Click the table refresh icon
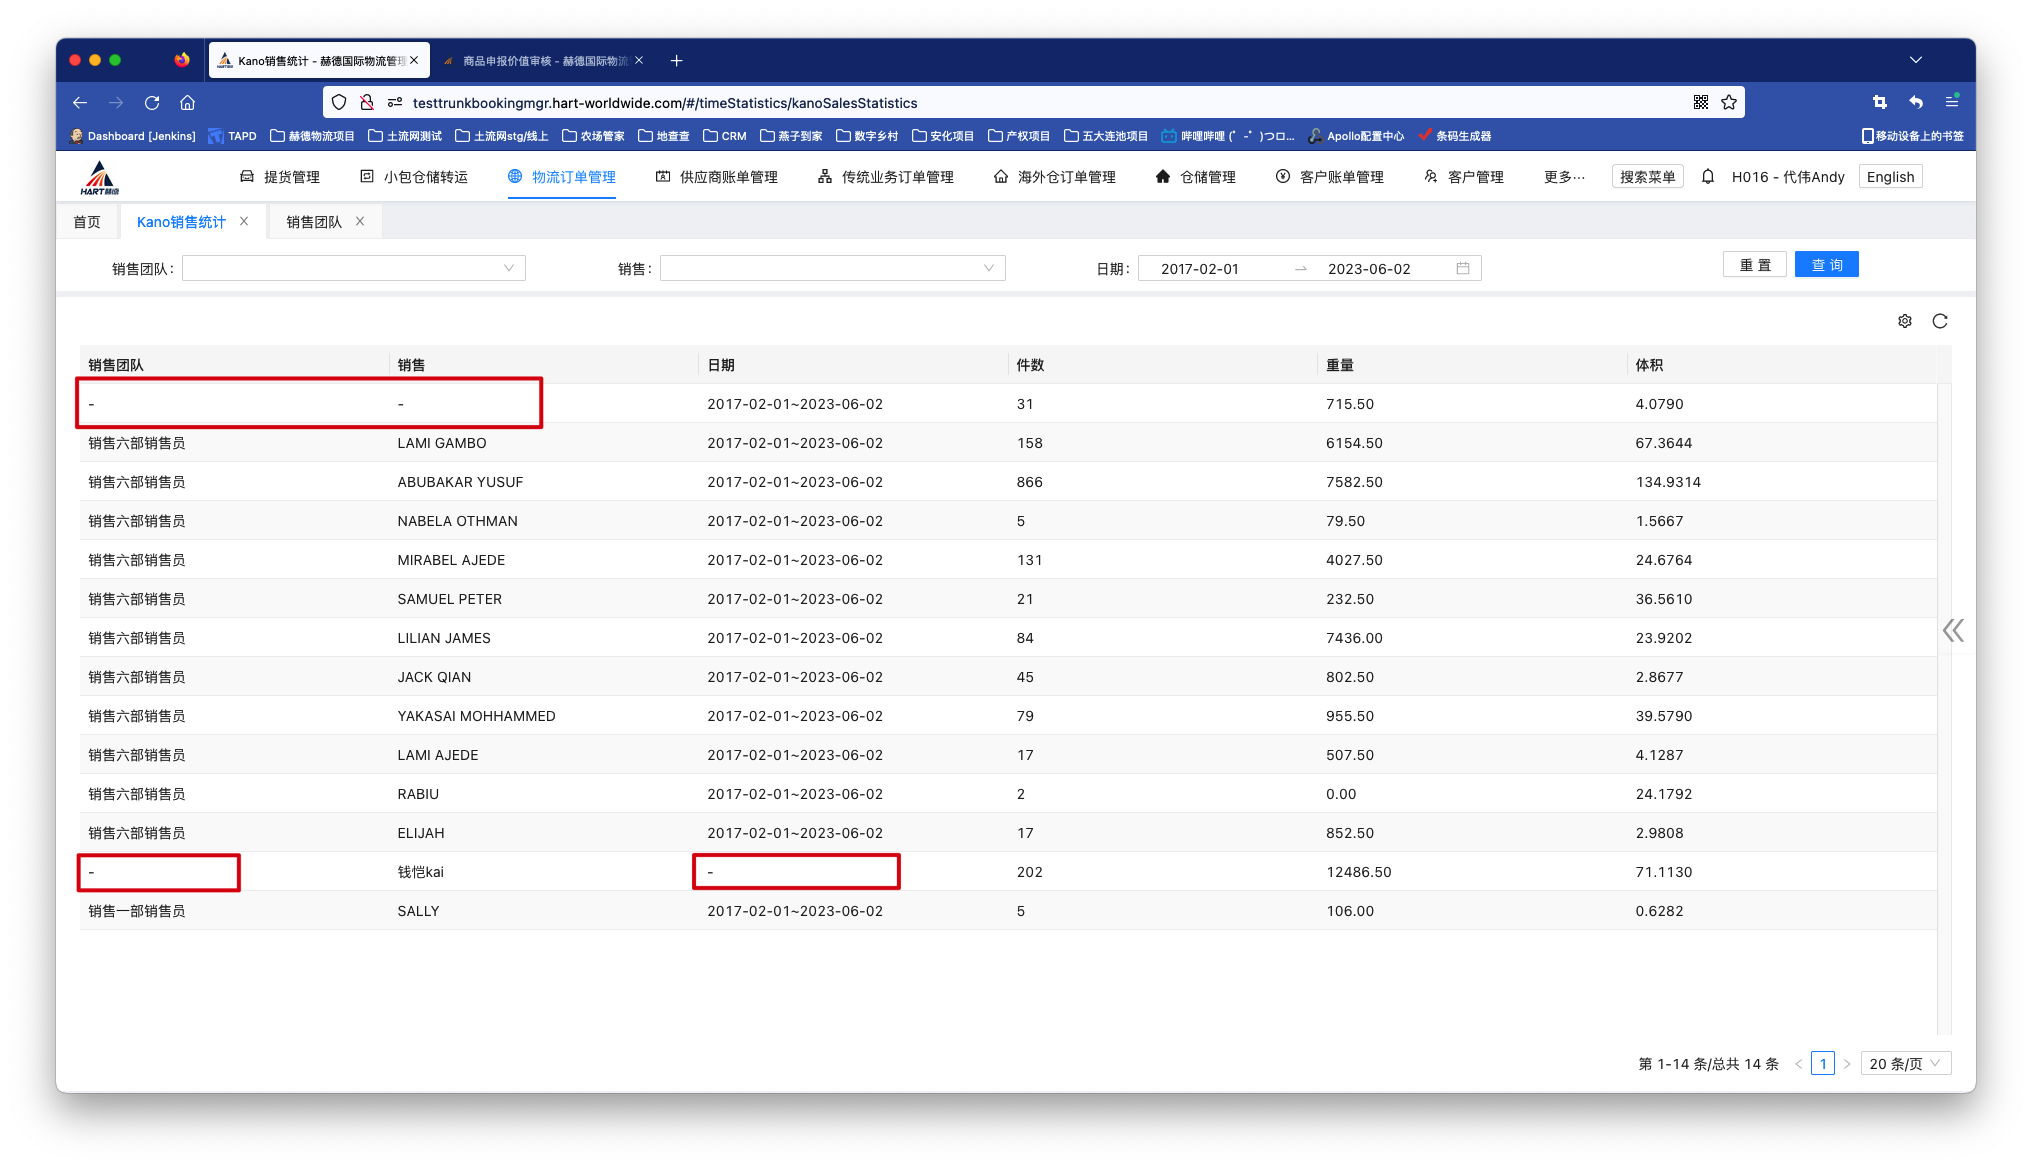 tap(1940, 321)
